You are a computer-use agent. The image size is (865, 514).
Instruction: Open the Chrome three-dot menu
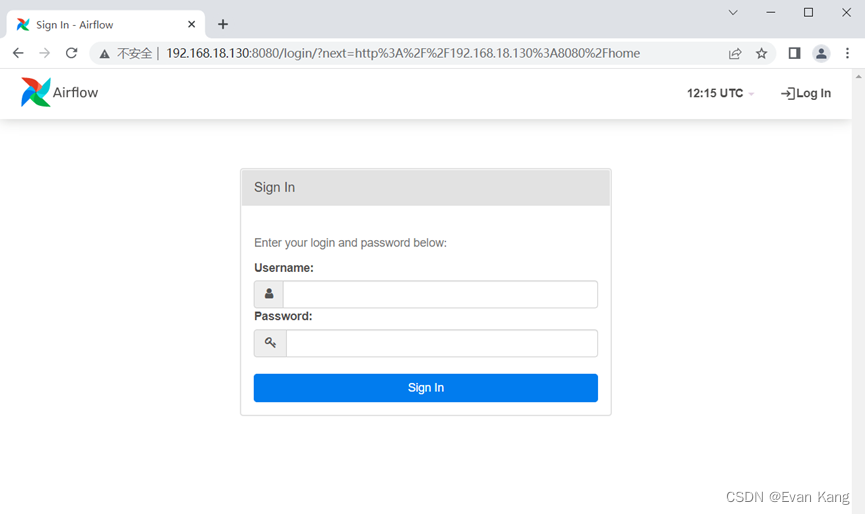click(847, 53)
